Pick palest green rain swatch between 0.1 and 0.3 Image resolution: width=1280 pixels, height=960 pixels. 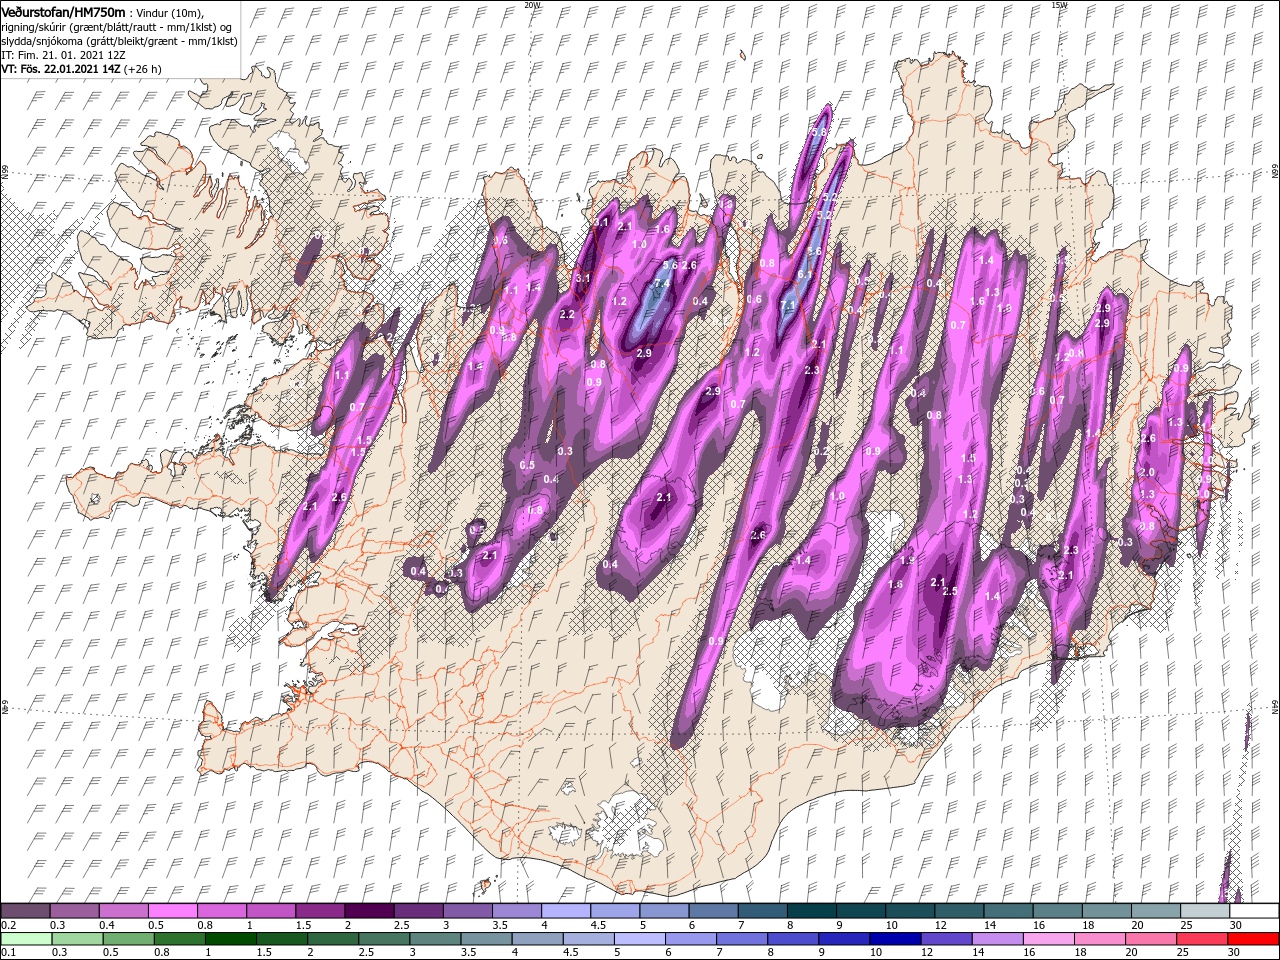(25, 938)
